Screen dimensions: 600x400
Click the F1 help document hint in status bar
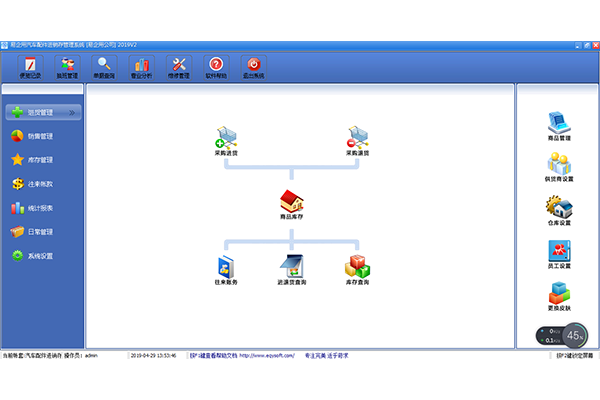214,356
